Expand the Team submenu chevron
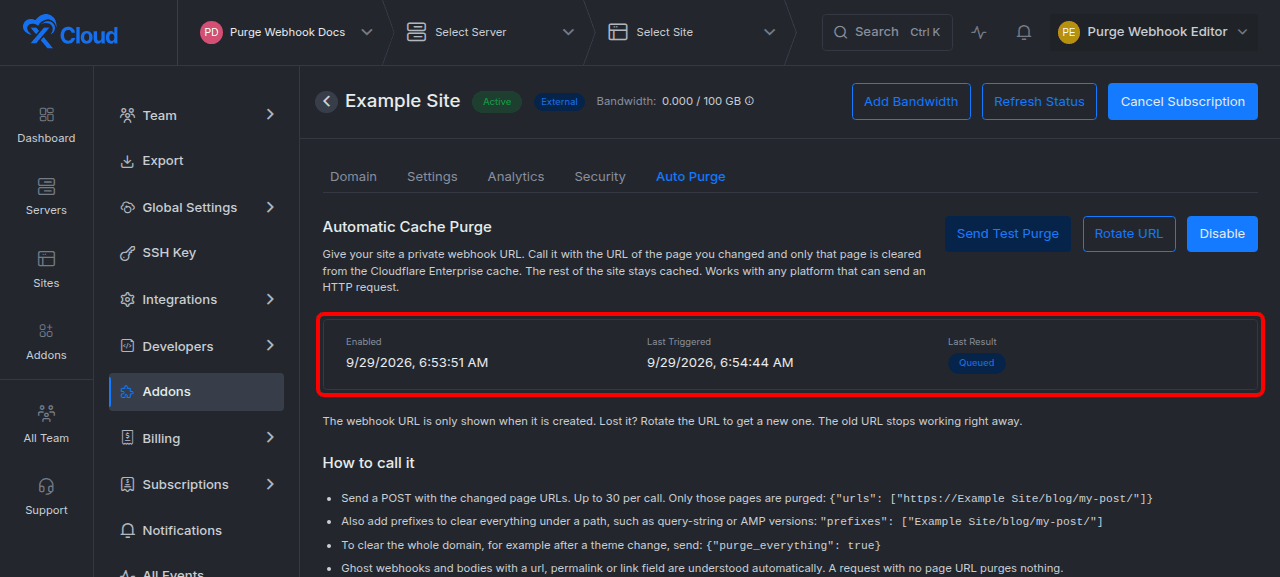Image resolution: width=1280 pixels, height=577 pixels. pyautogui.click(x=270, y=115)
